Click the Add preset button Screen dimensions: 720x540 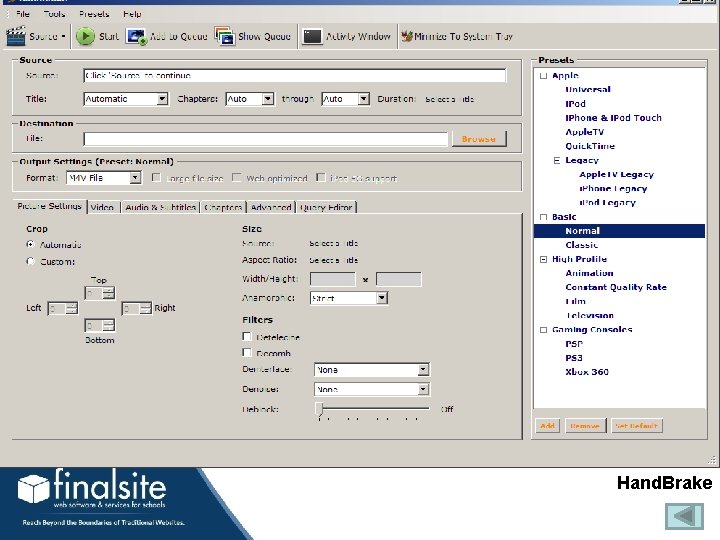(x=547, y=426)
